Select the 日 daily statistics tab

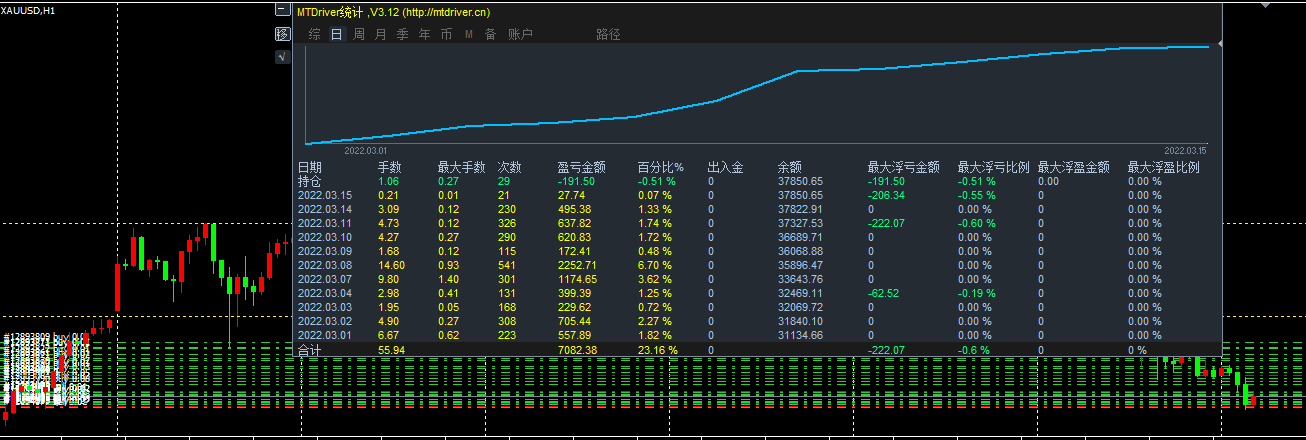click(336, 34)
